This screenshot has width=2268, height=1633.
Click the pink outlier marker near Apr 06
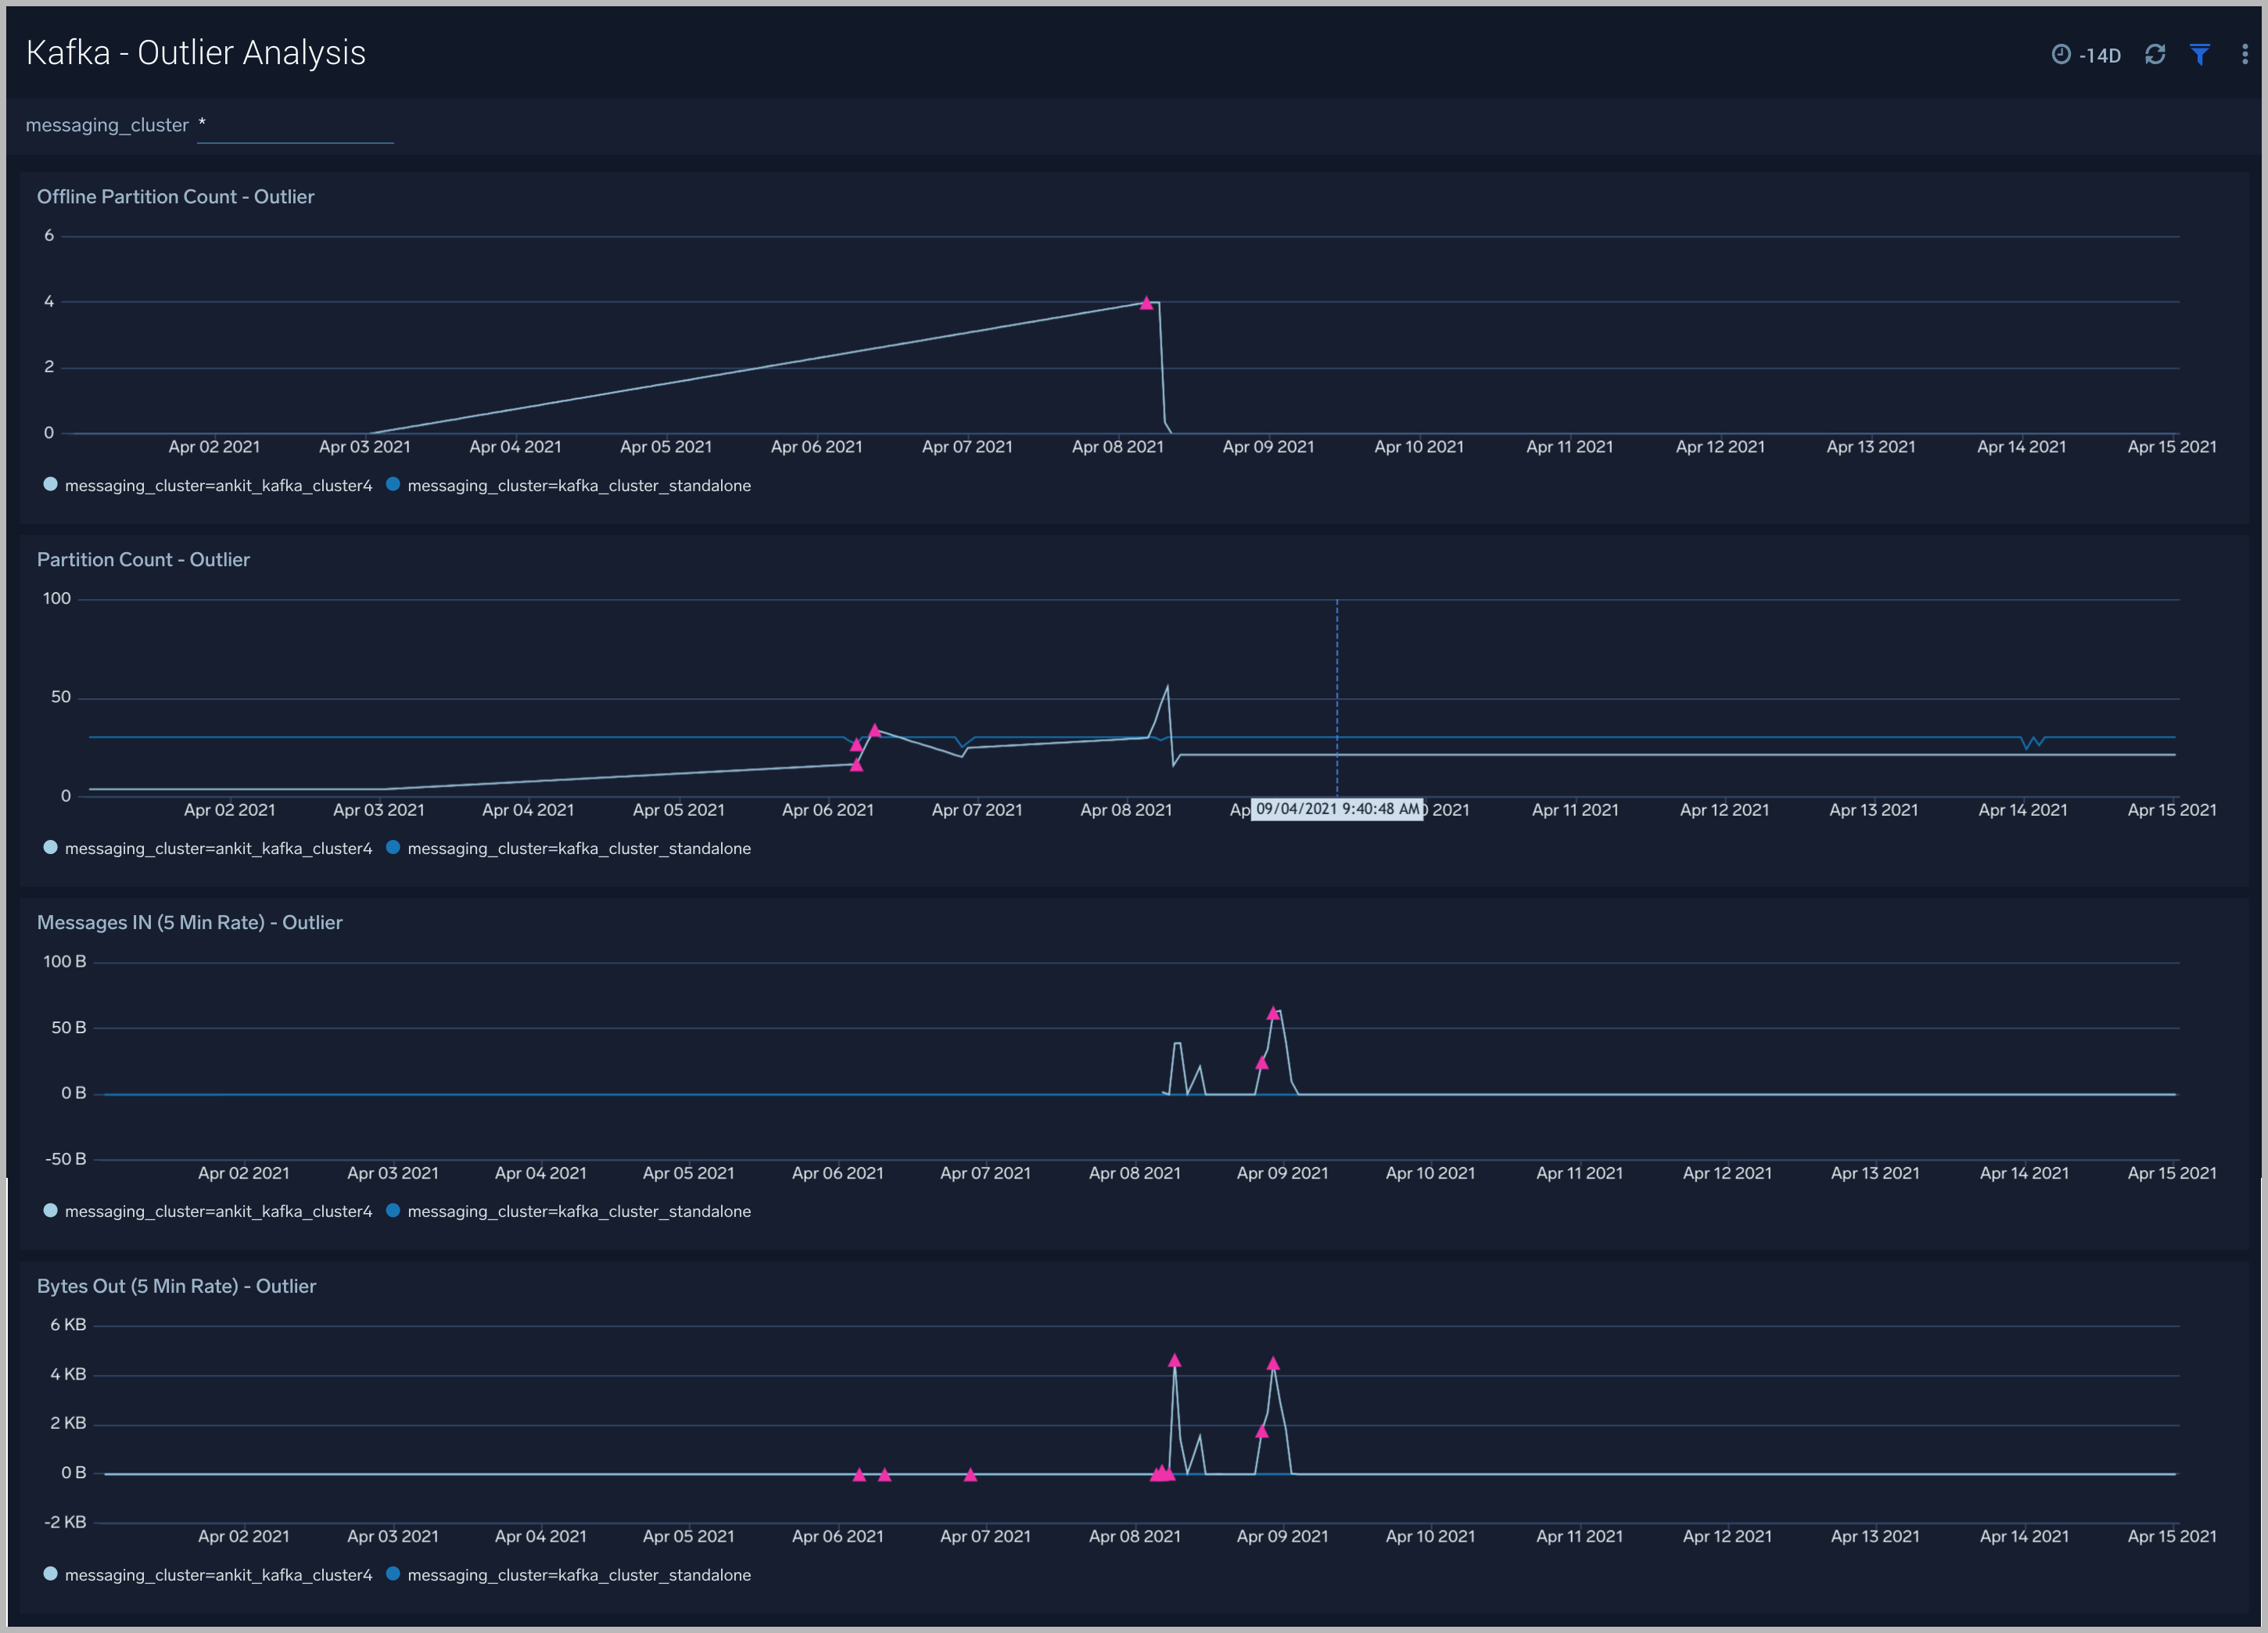click(x=875, y=729)
